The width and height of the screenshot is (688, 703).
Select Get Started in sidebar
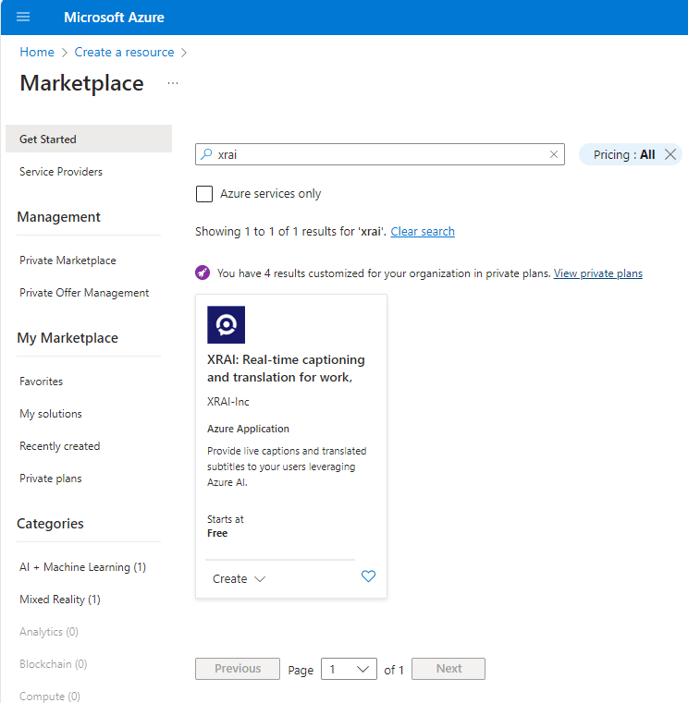tap(89, 139)
